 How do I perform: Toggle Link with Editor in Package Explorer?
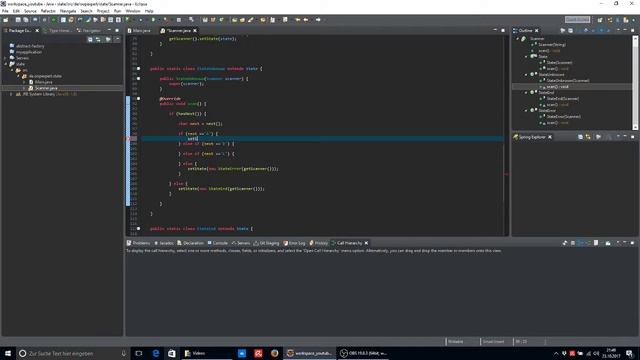98,39
